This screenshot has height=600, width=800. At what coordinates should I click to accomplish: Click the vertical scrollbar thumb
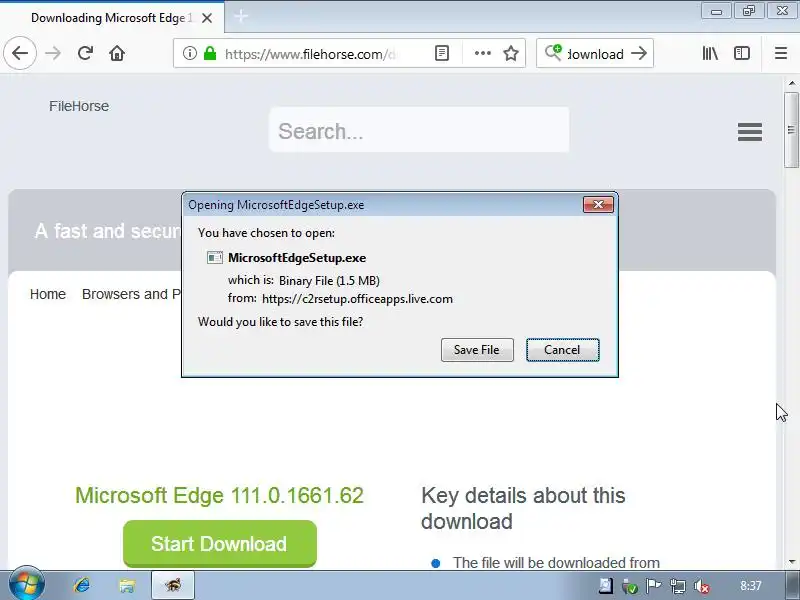[x=791, y=130]
